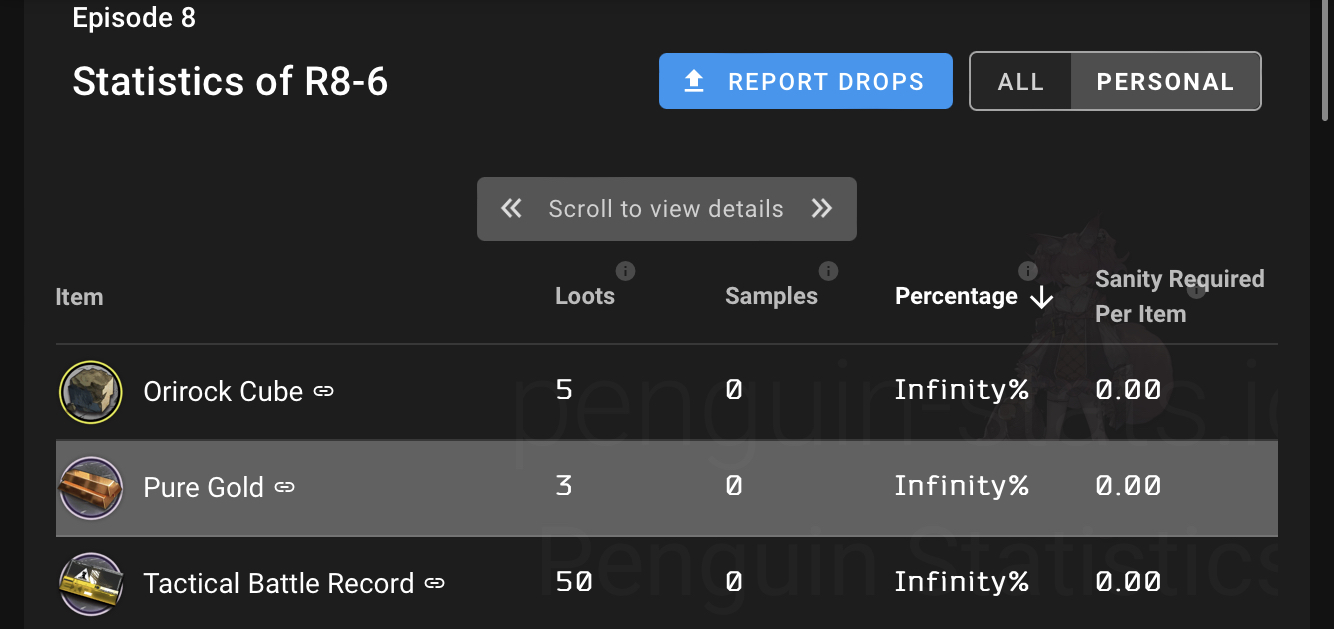1334x629 pixels.
Task: Click the info icon above Loots
Action: pyautogui.click(x=625, y=270)
